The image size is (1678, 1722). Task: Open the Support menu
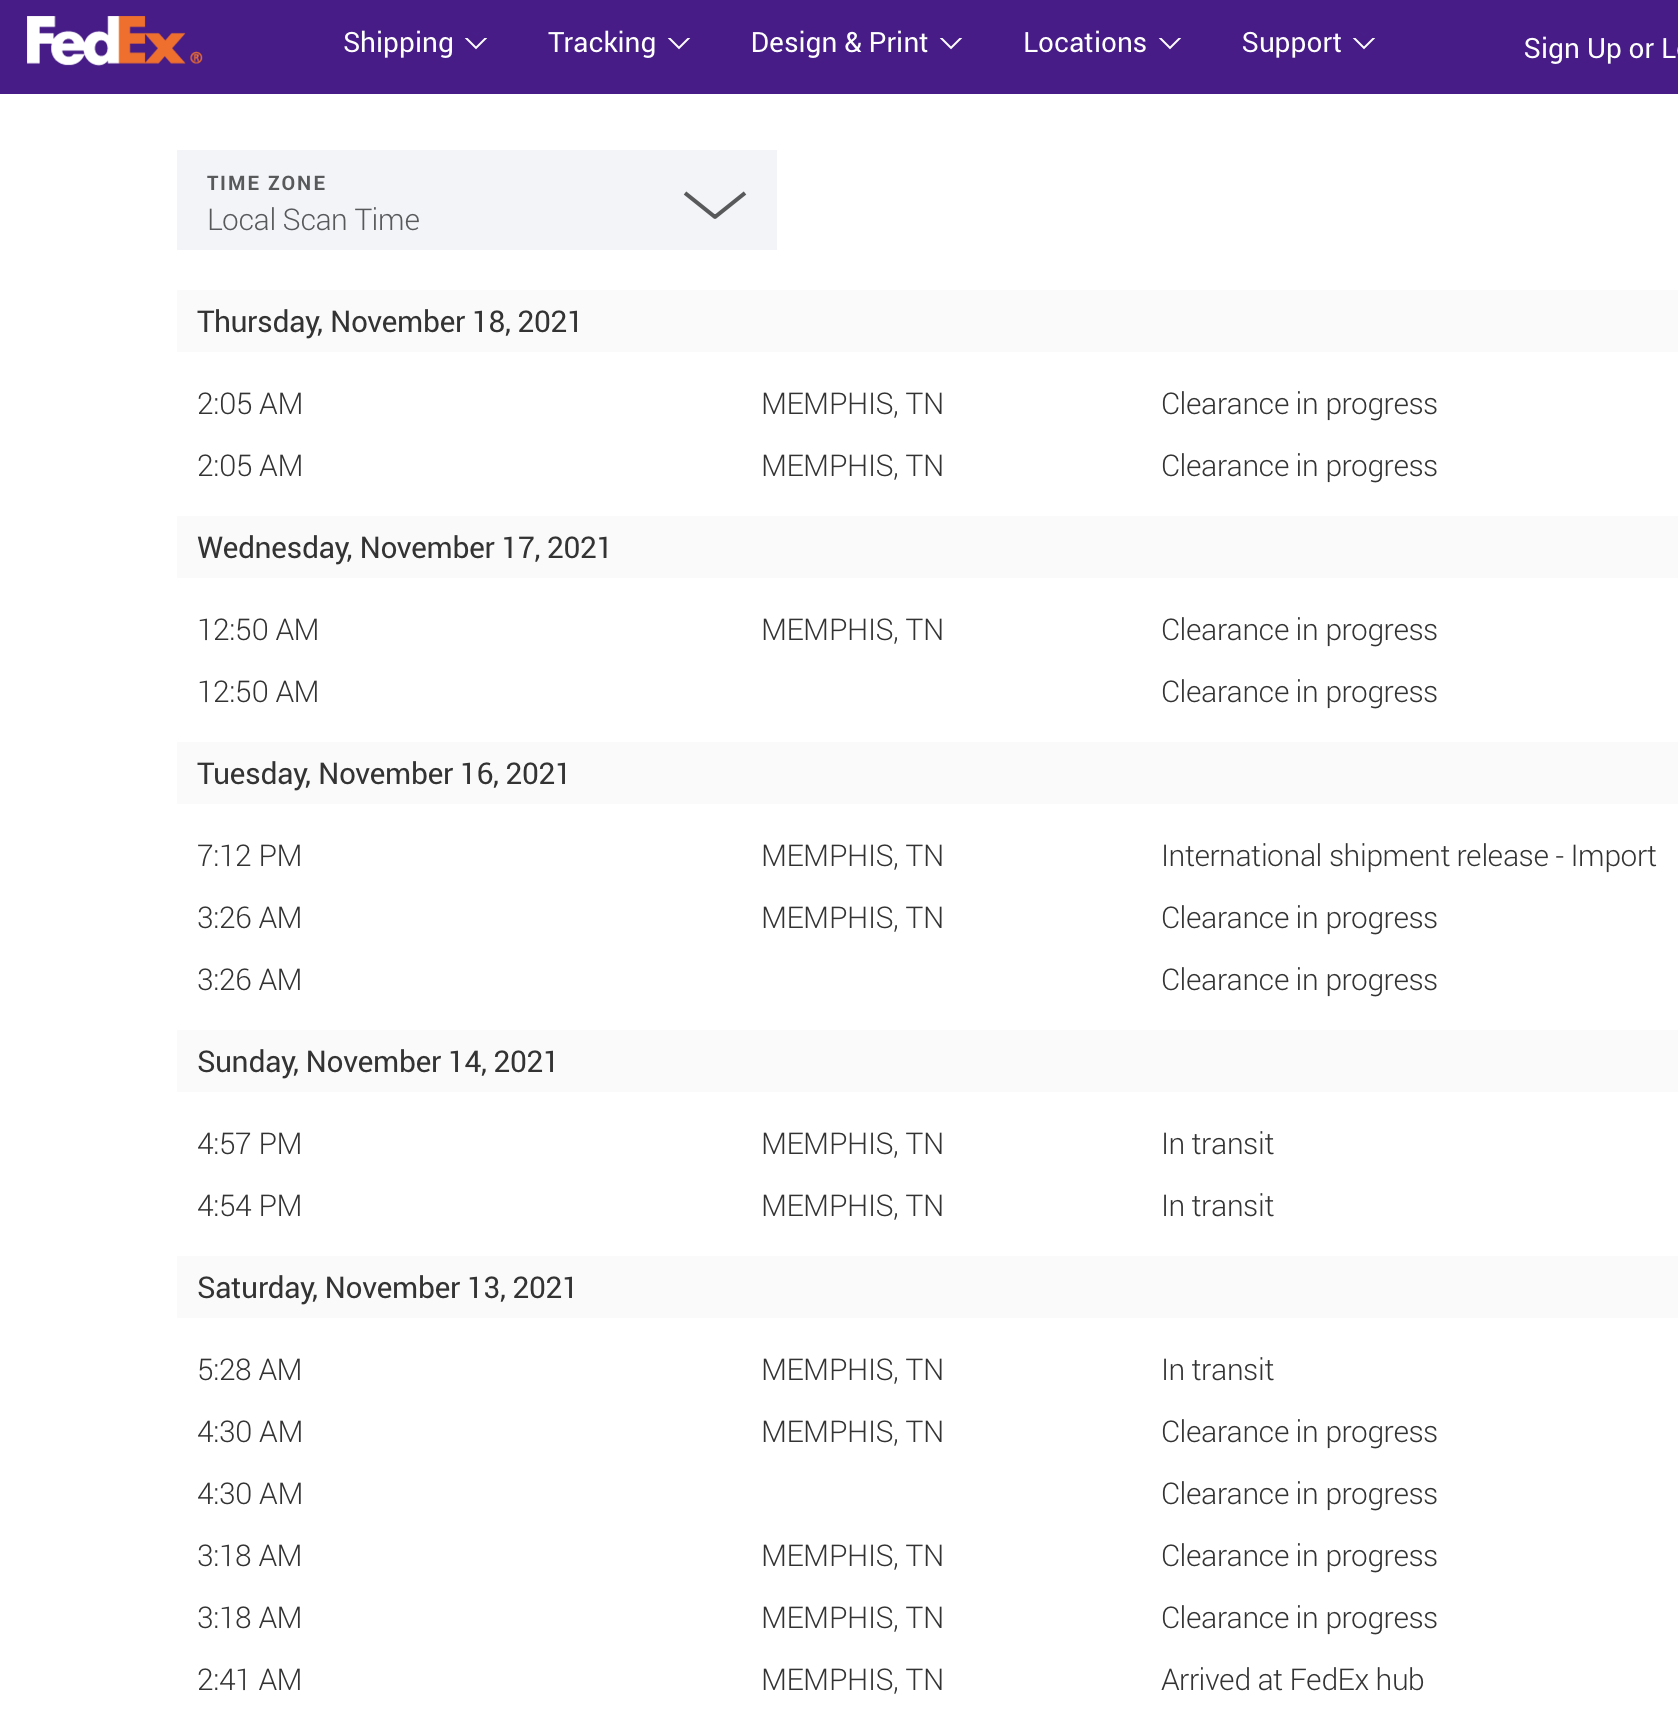tap(1291, 43)
